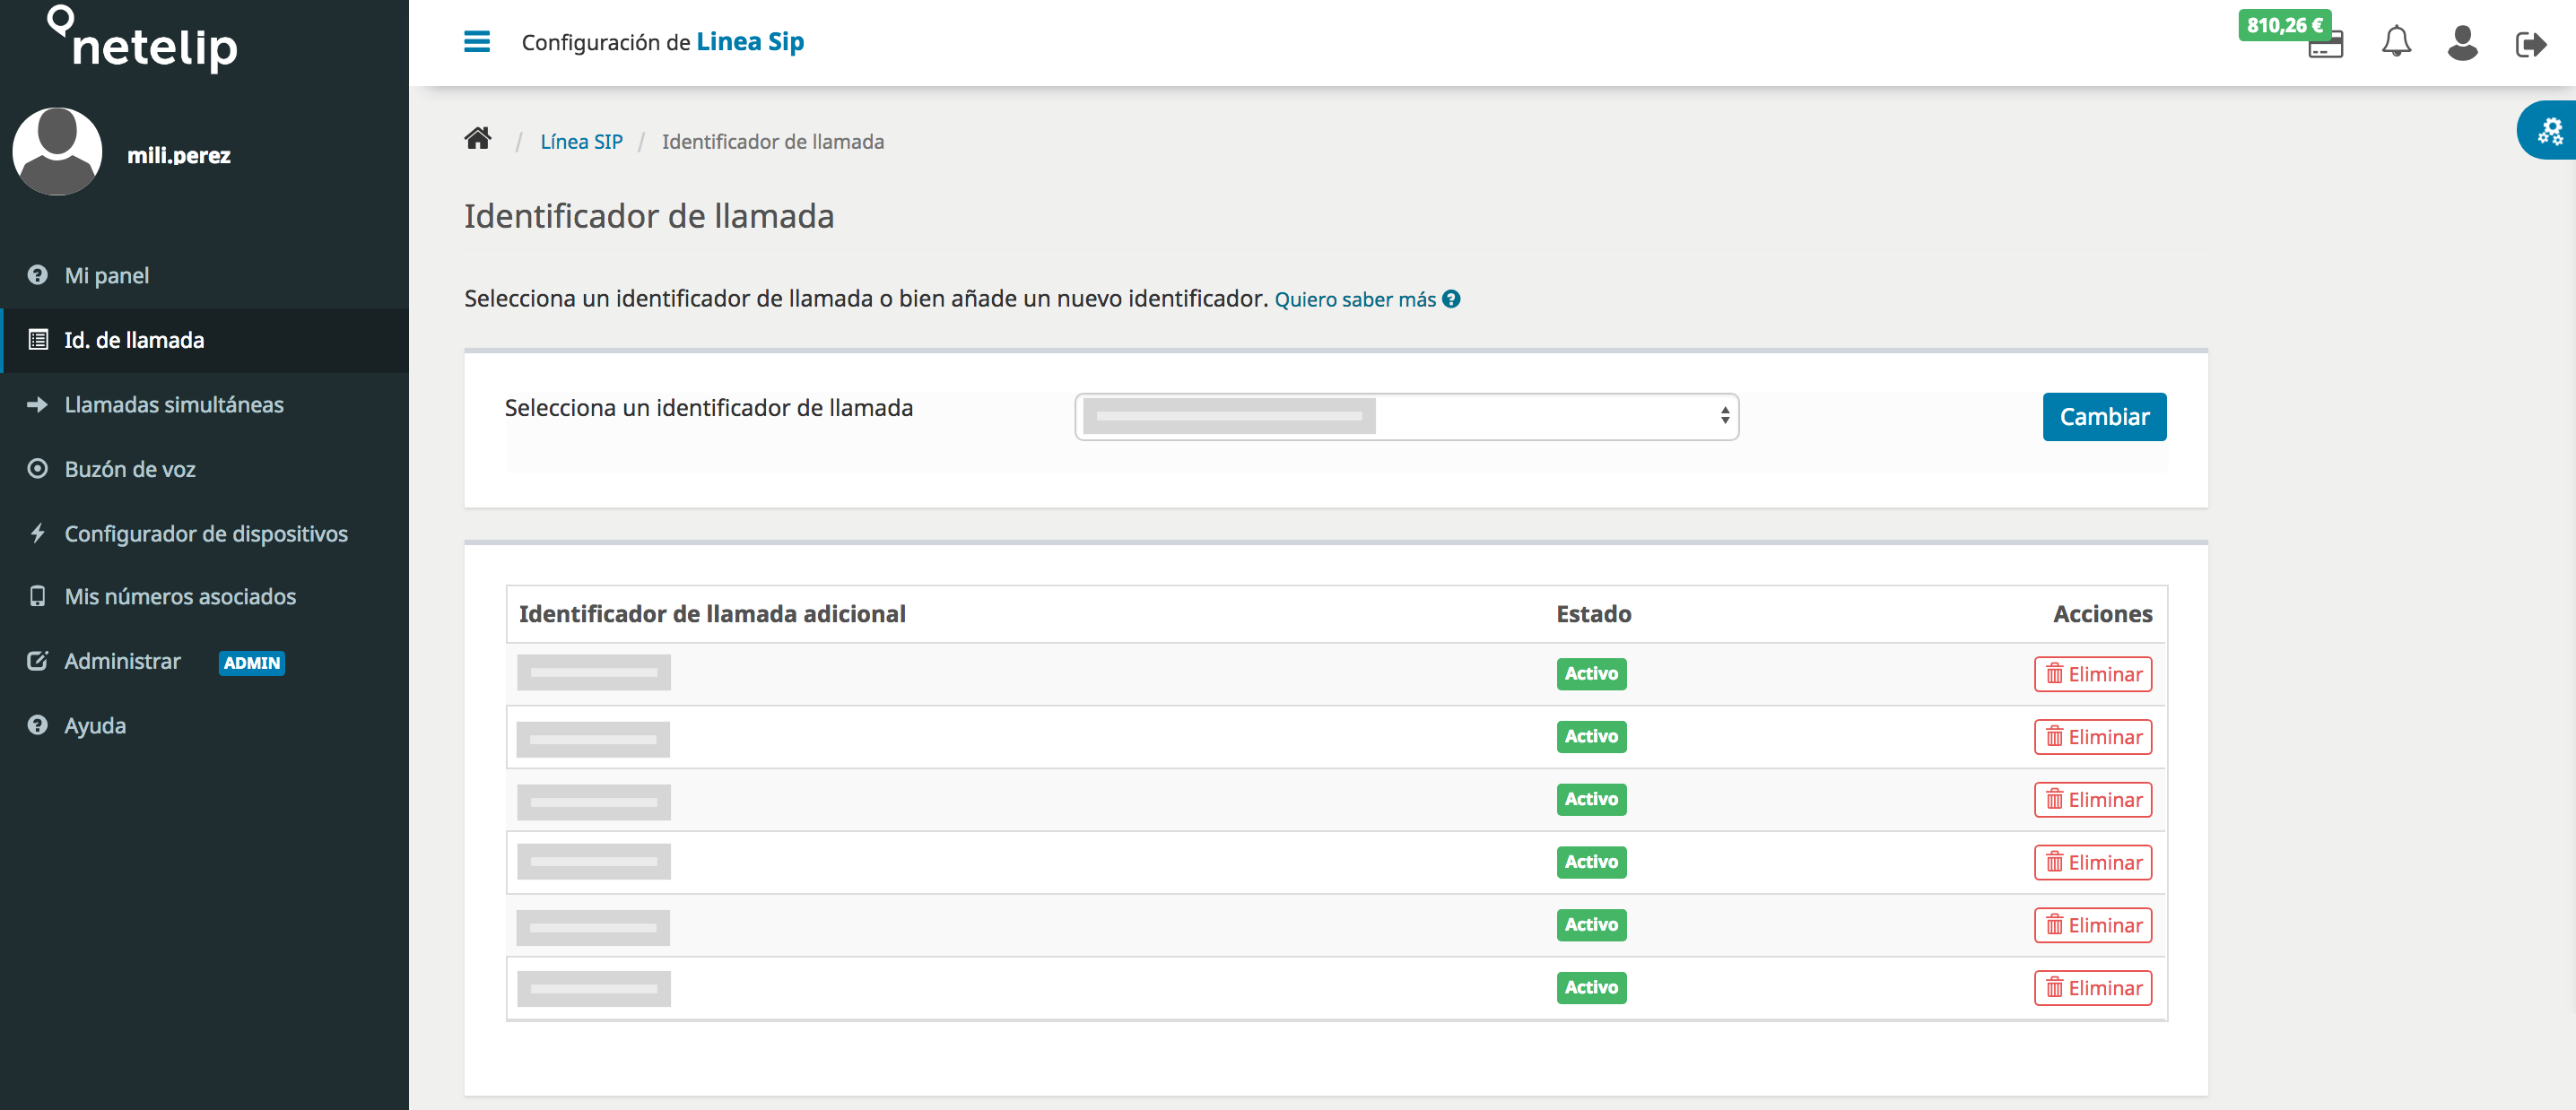
Task: Open Configurador de dispositivos
Action: (205, 534)
